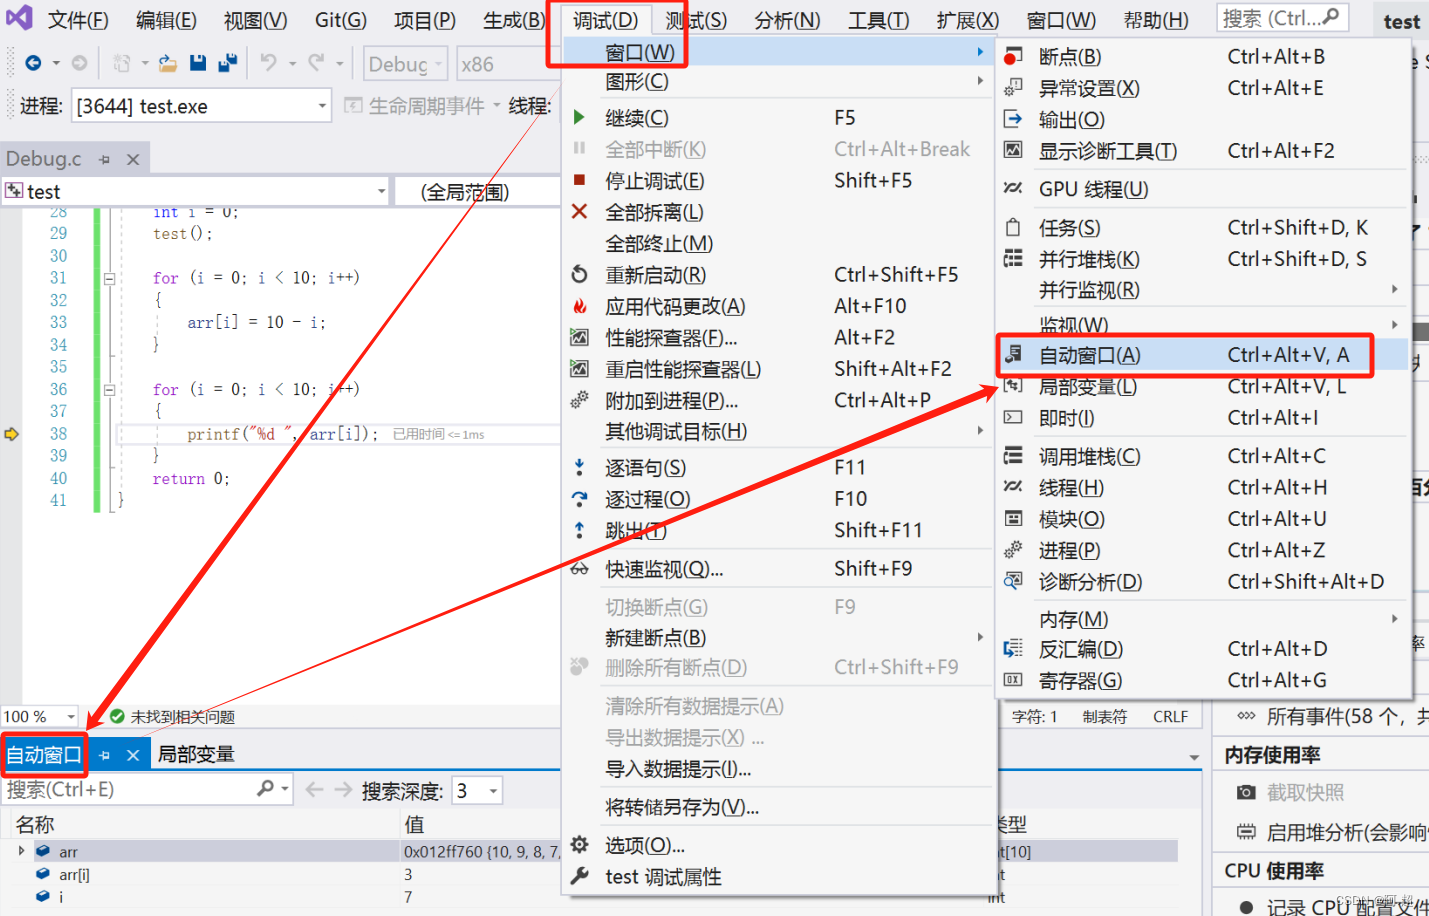The width and height of the screenshot is (1429, 916).
Task: Open 即时 window entry
Action: pyautogui.click(x=1204, y=418)
